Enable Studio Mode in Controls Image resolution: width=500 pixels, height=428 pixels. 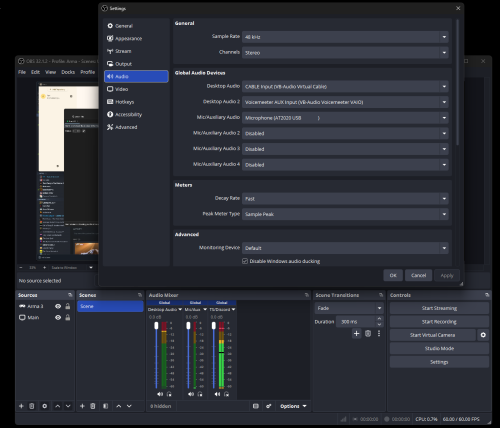439,348
